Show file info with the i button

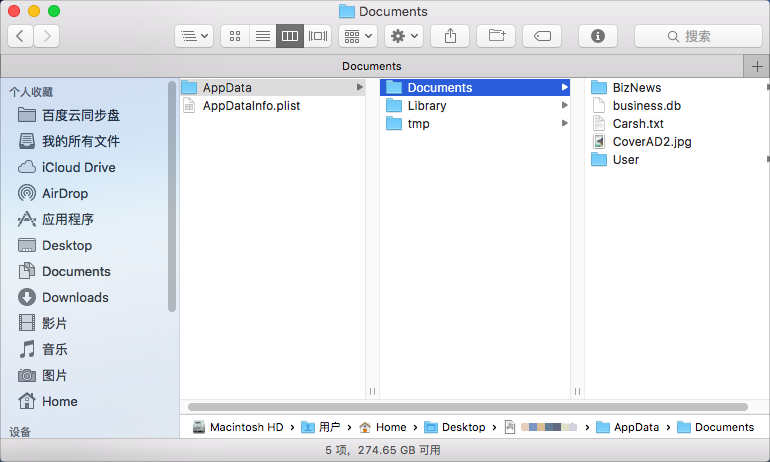coord(598,36)
